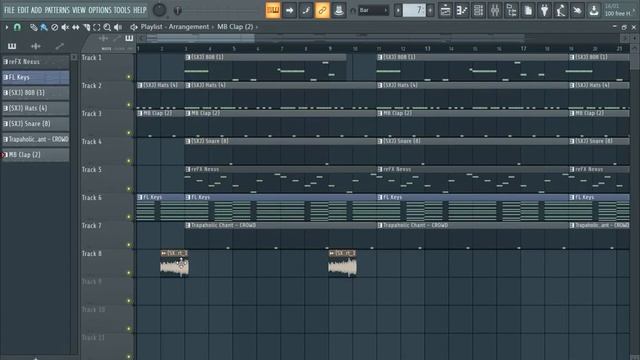
Task: Mute Track 5 with its green dot
Action: tap(129, 189)
